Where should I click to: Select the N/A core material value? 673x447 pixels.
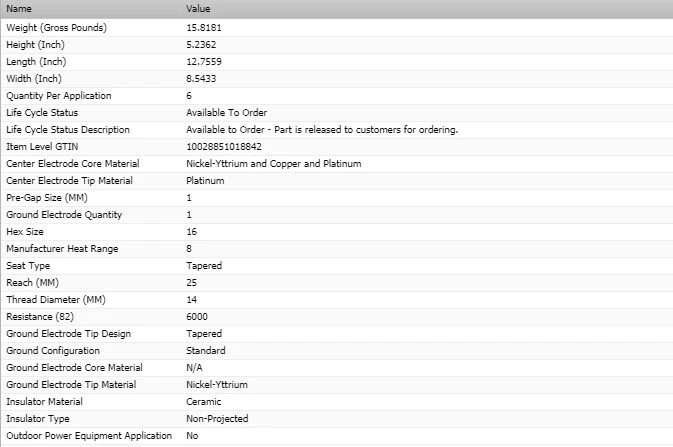coord(194,368)
